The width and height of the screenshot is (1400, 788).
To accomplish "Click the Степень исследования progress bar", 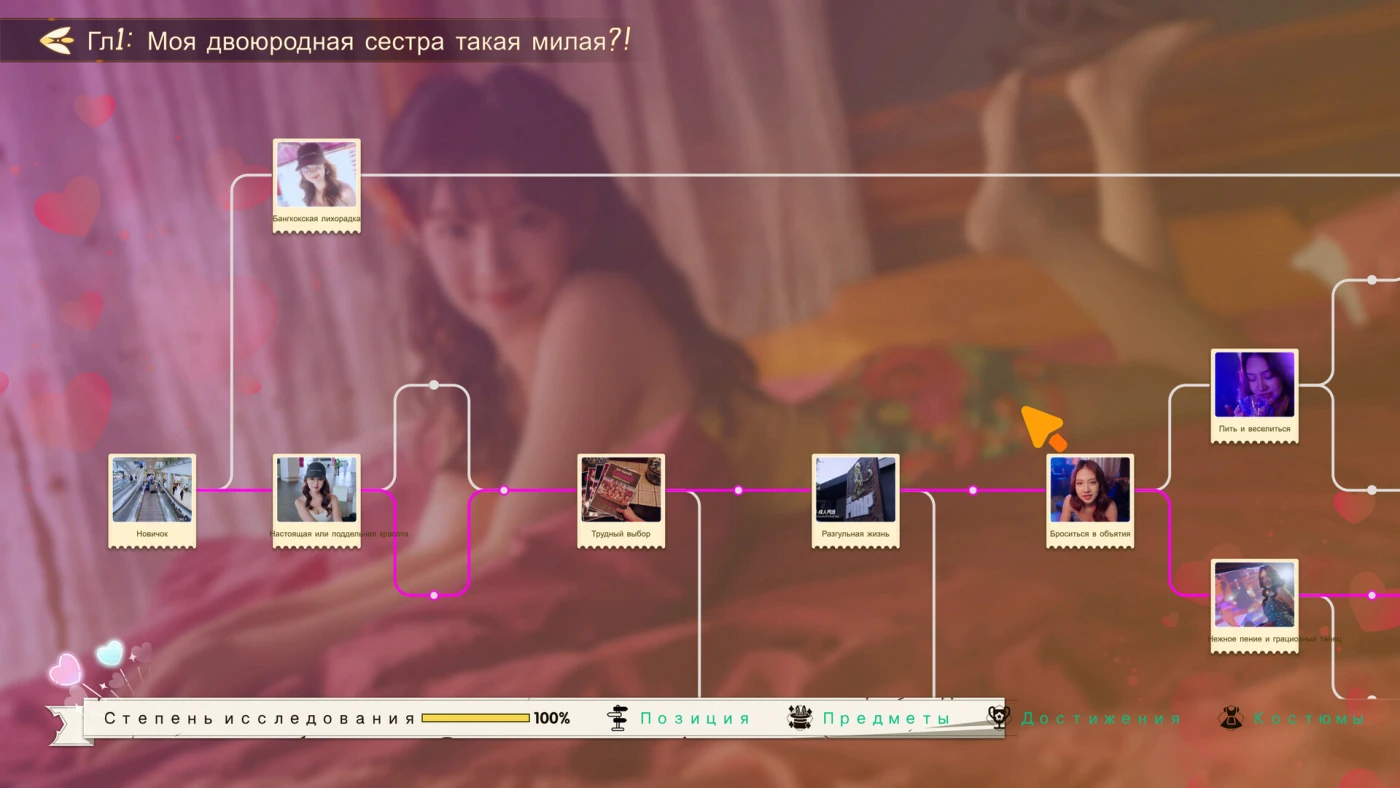I will (475, 718).
